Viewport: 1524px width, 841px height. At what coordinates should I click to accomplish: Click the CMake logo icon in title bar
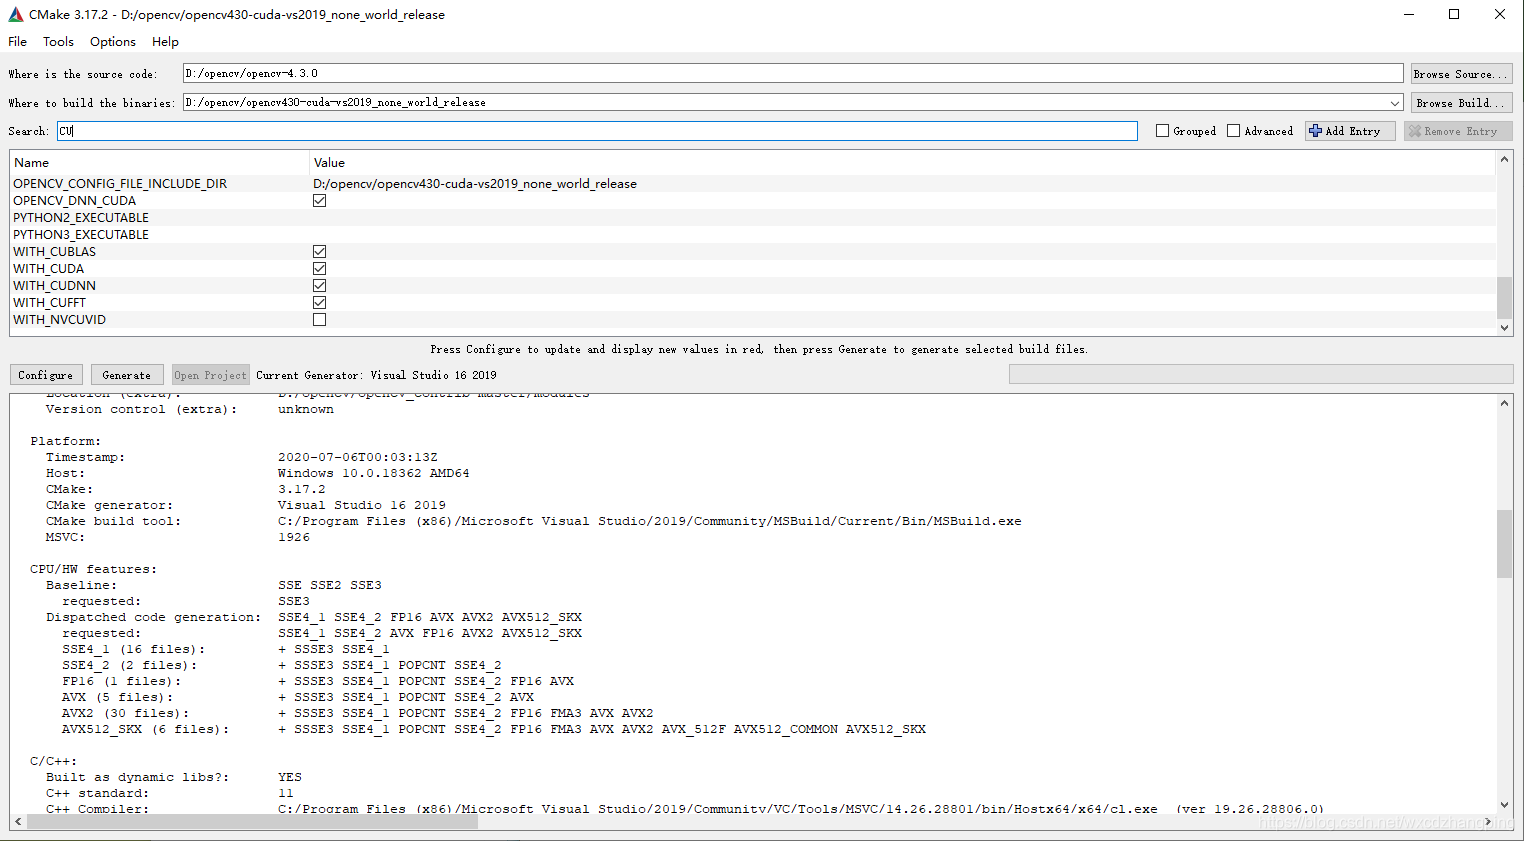point(15,14)
